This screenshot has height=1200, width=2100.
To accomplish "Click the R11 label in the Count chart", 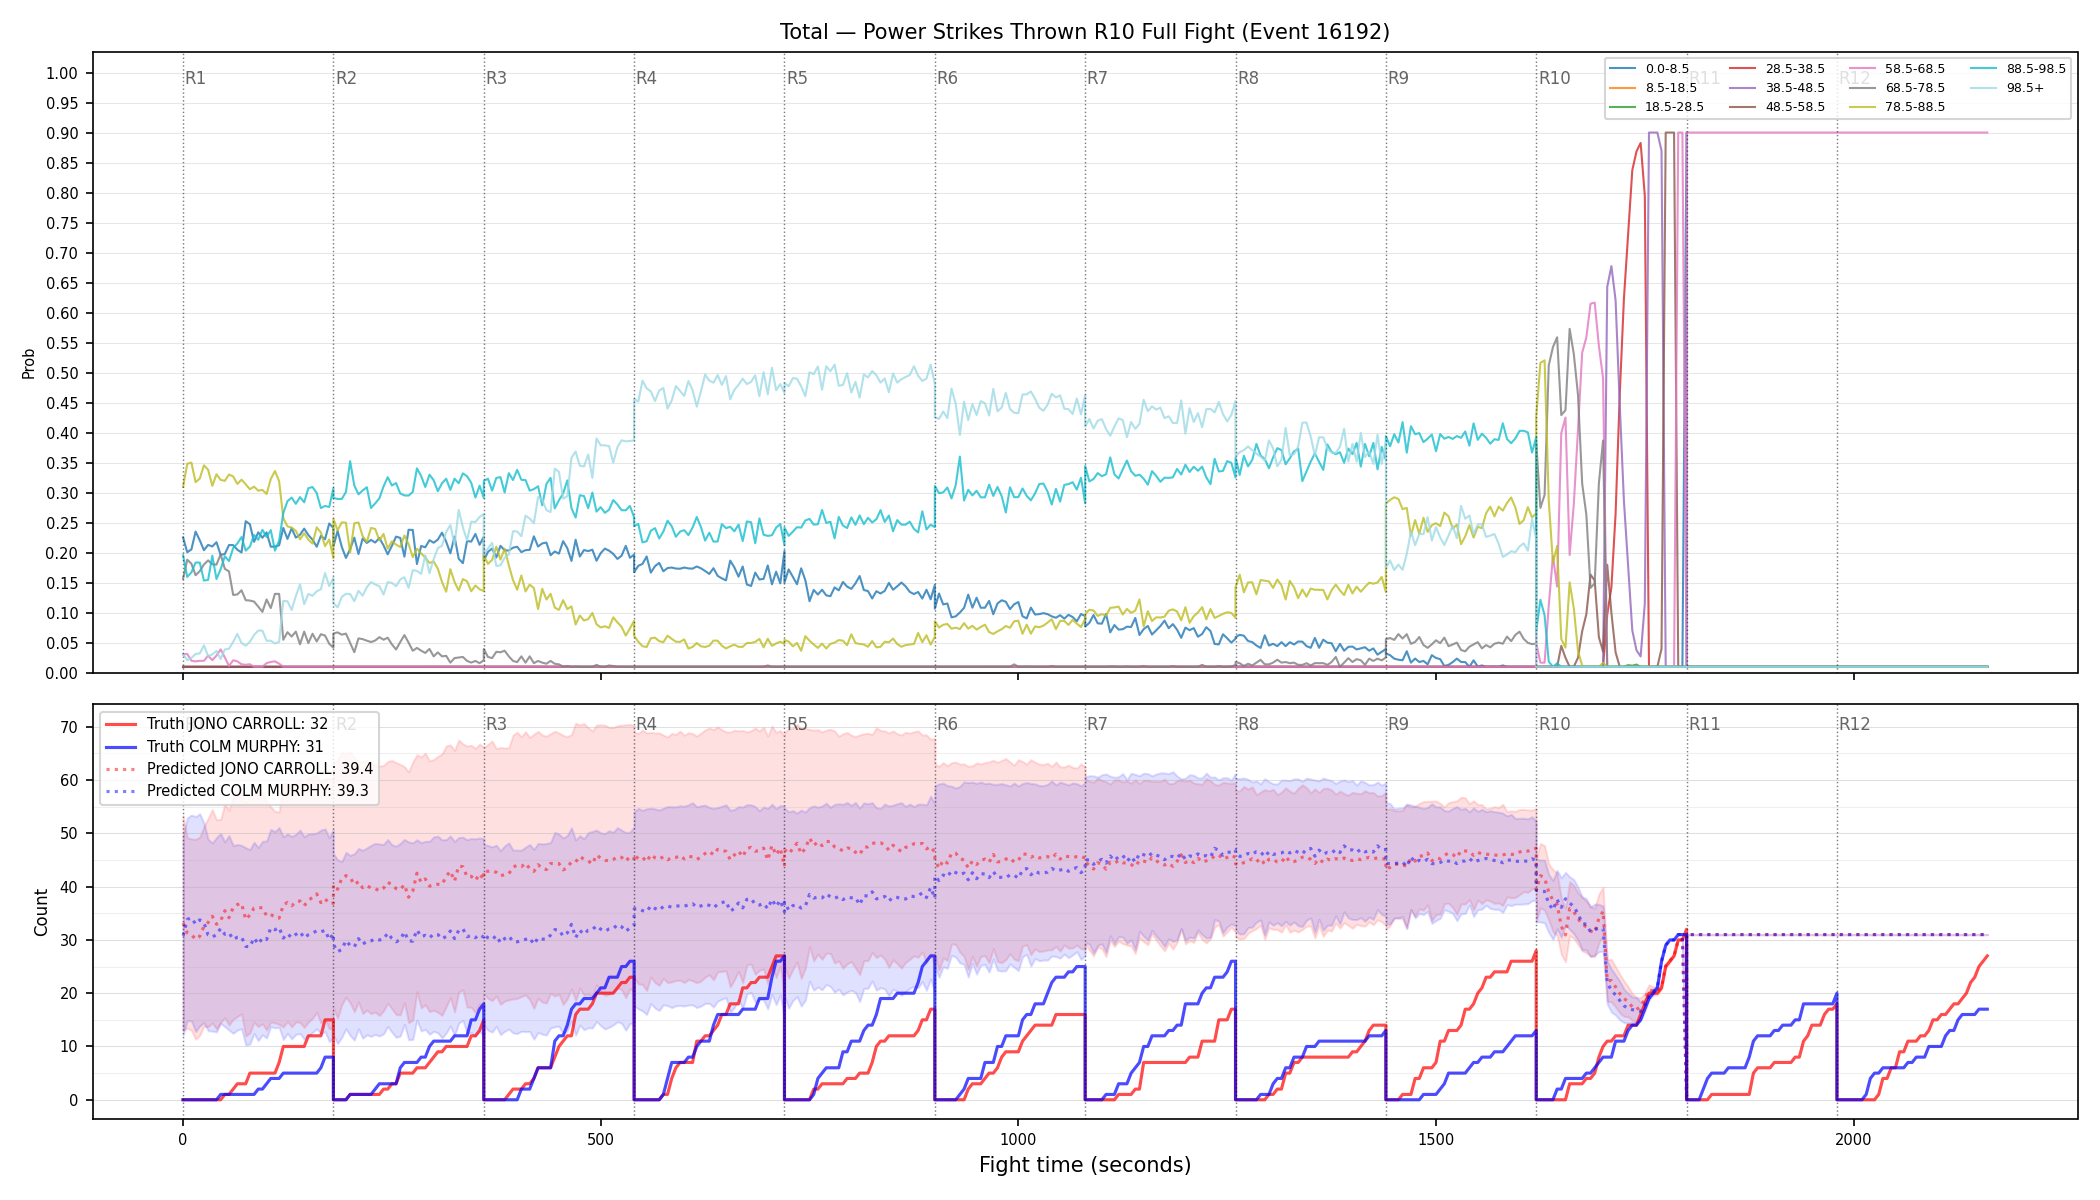I will tap(1705, 724).
